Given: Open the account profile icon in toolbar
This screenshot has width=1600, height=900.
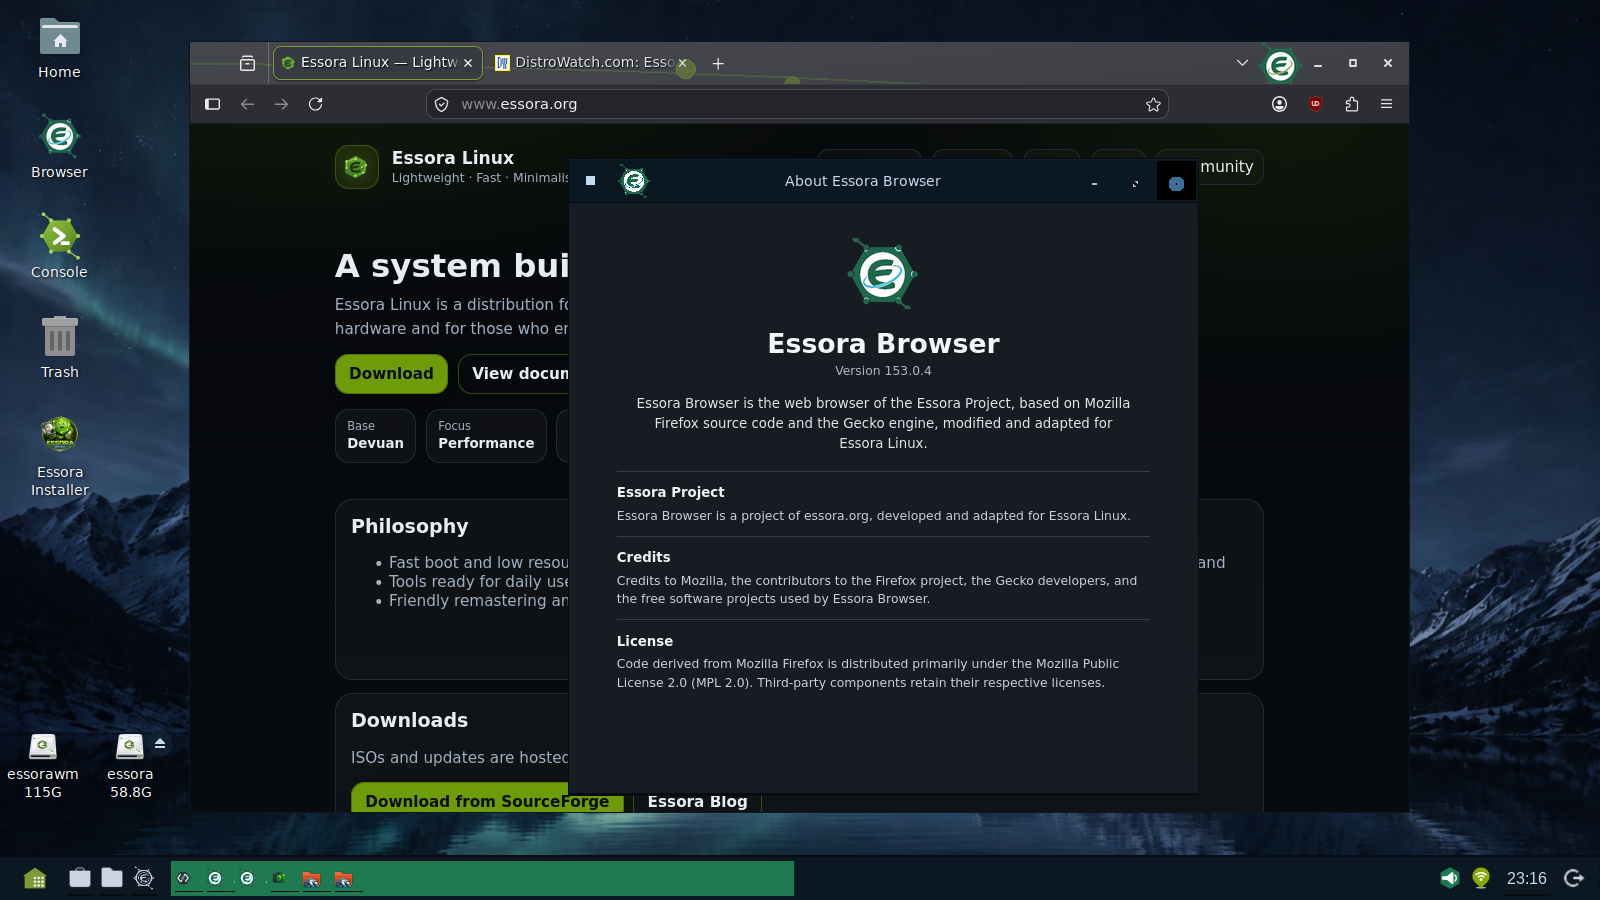Looking at the screenshot, I should (x=1279, y=104).
